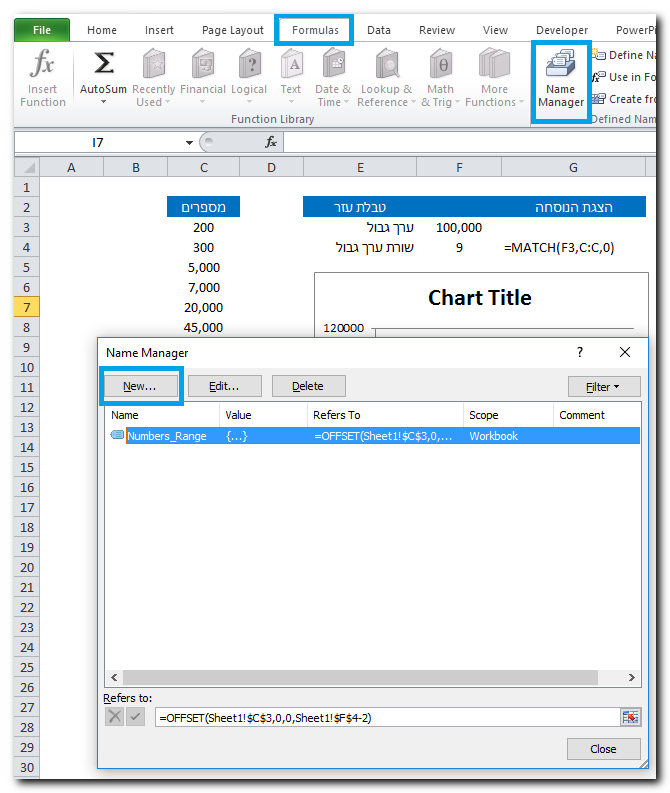Click the Refers to formula input field
Screen dimensions: 670x793
coord(385,718)
